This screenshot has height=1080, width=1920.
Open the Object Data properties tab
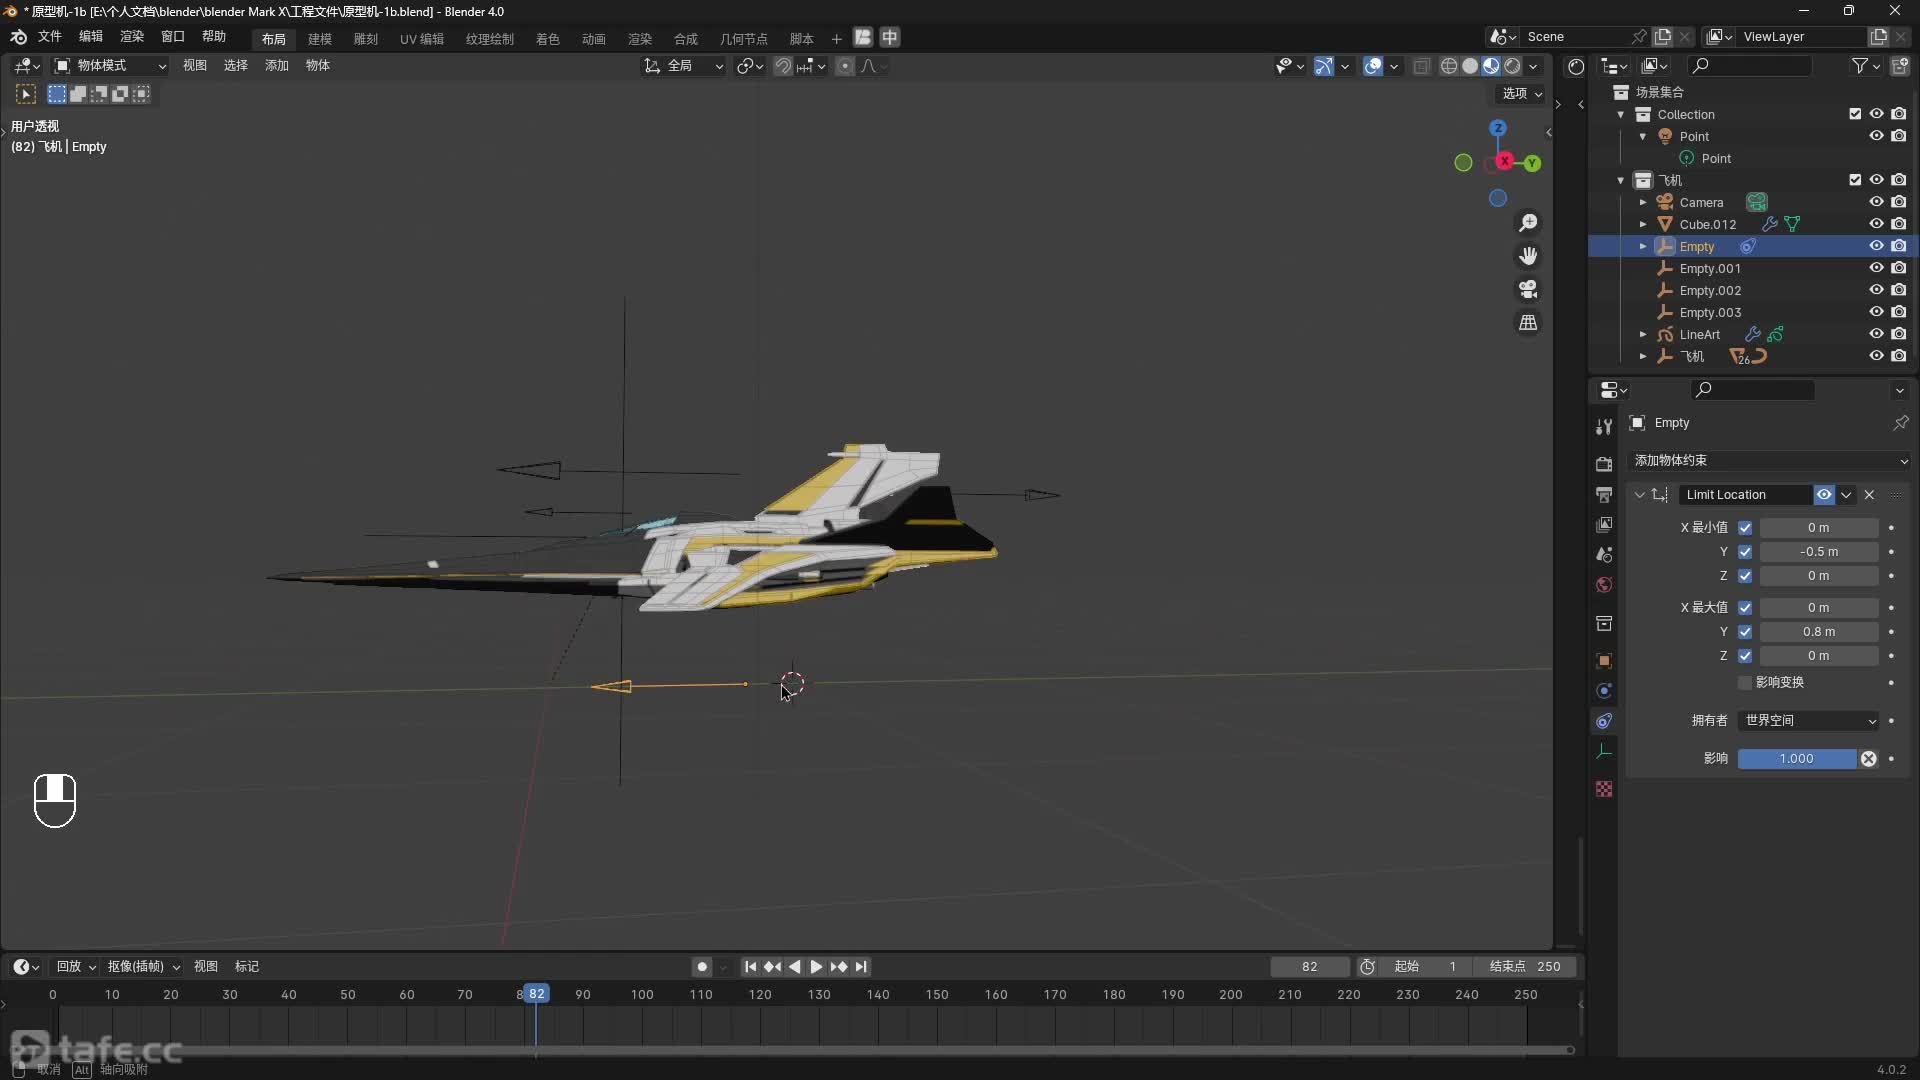click(1604, 752)
